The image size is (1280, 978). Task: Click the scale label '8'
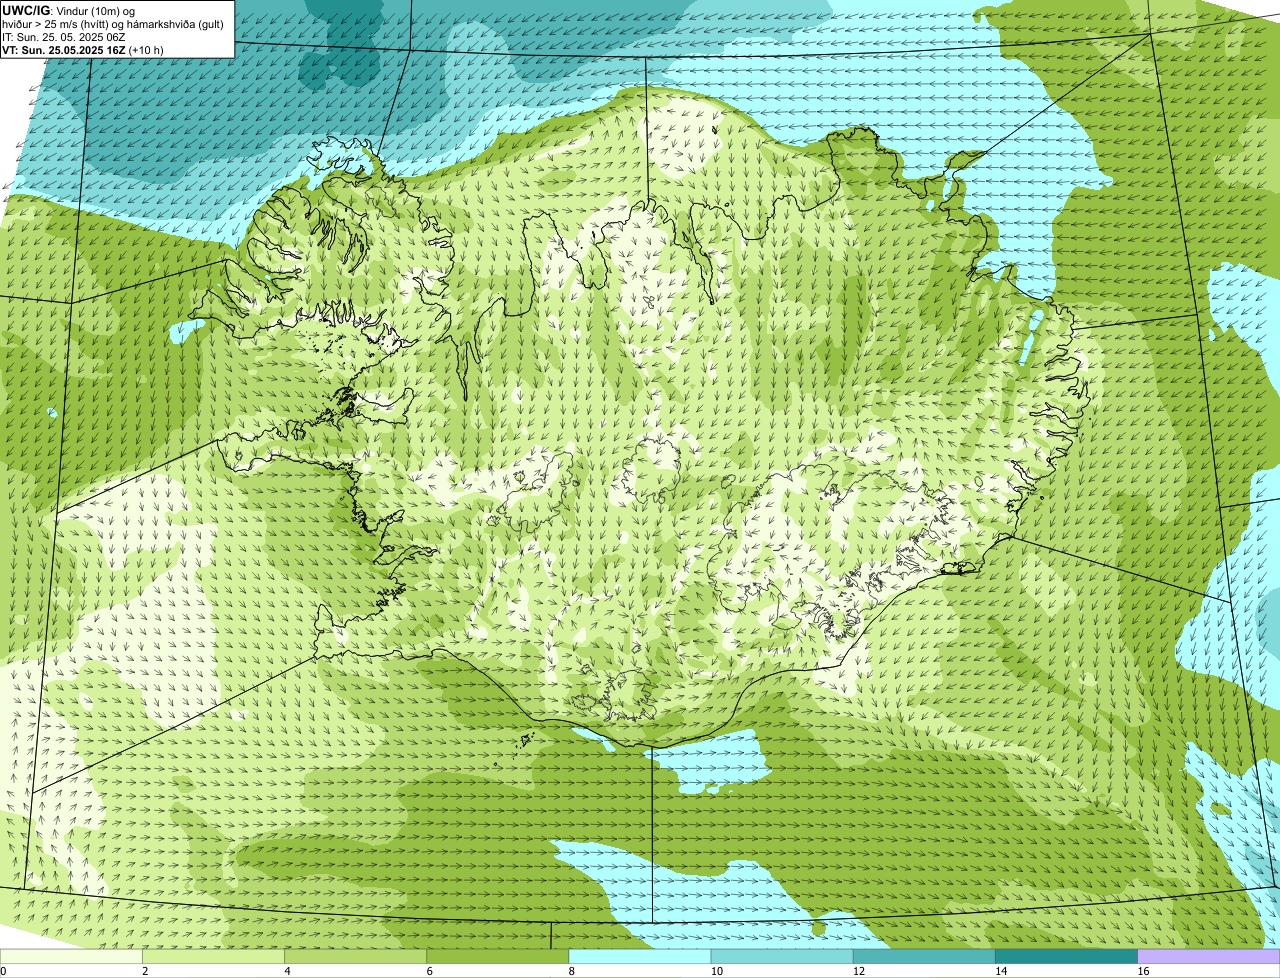(571, 971)
